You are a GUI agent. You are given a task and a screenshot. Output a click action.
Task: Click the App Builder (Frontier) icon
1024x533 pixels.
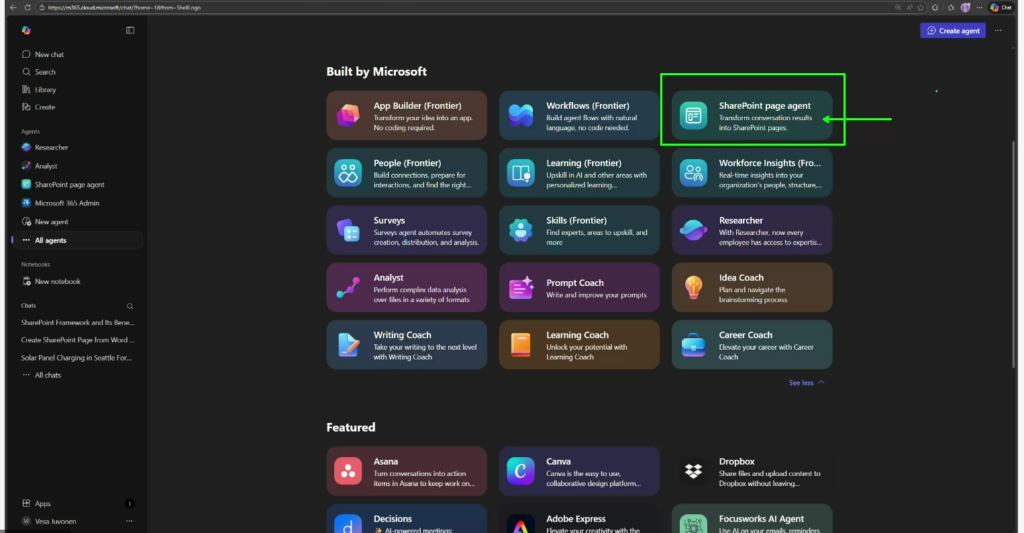point(348,115)
